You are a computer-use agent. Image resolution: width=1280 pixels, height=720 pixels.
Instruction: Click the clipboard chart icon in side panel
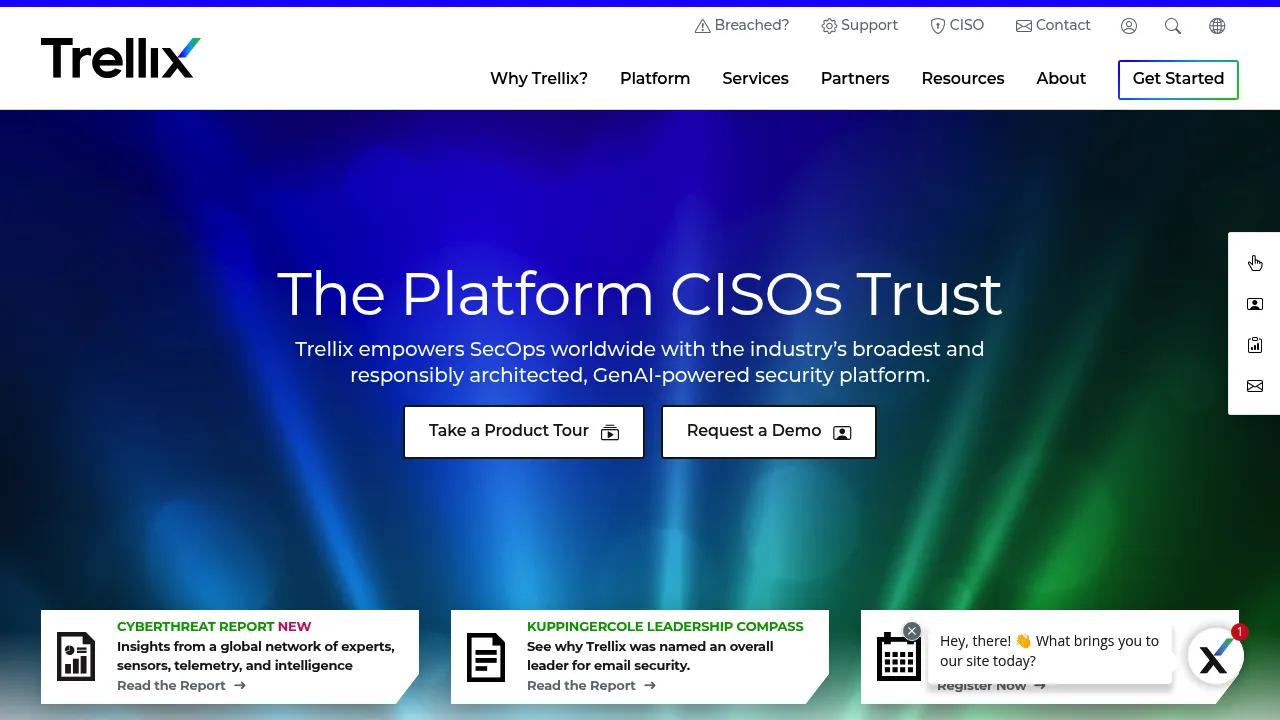click(x=1255, y=345)
